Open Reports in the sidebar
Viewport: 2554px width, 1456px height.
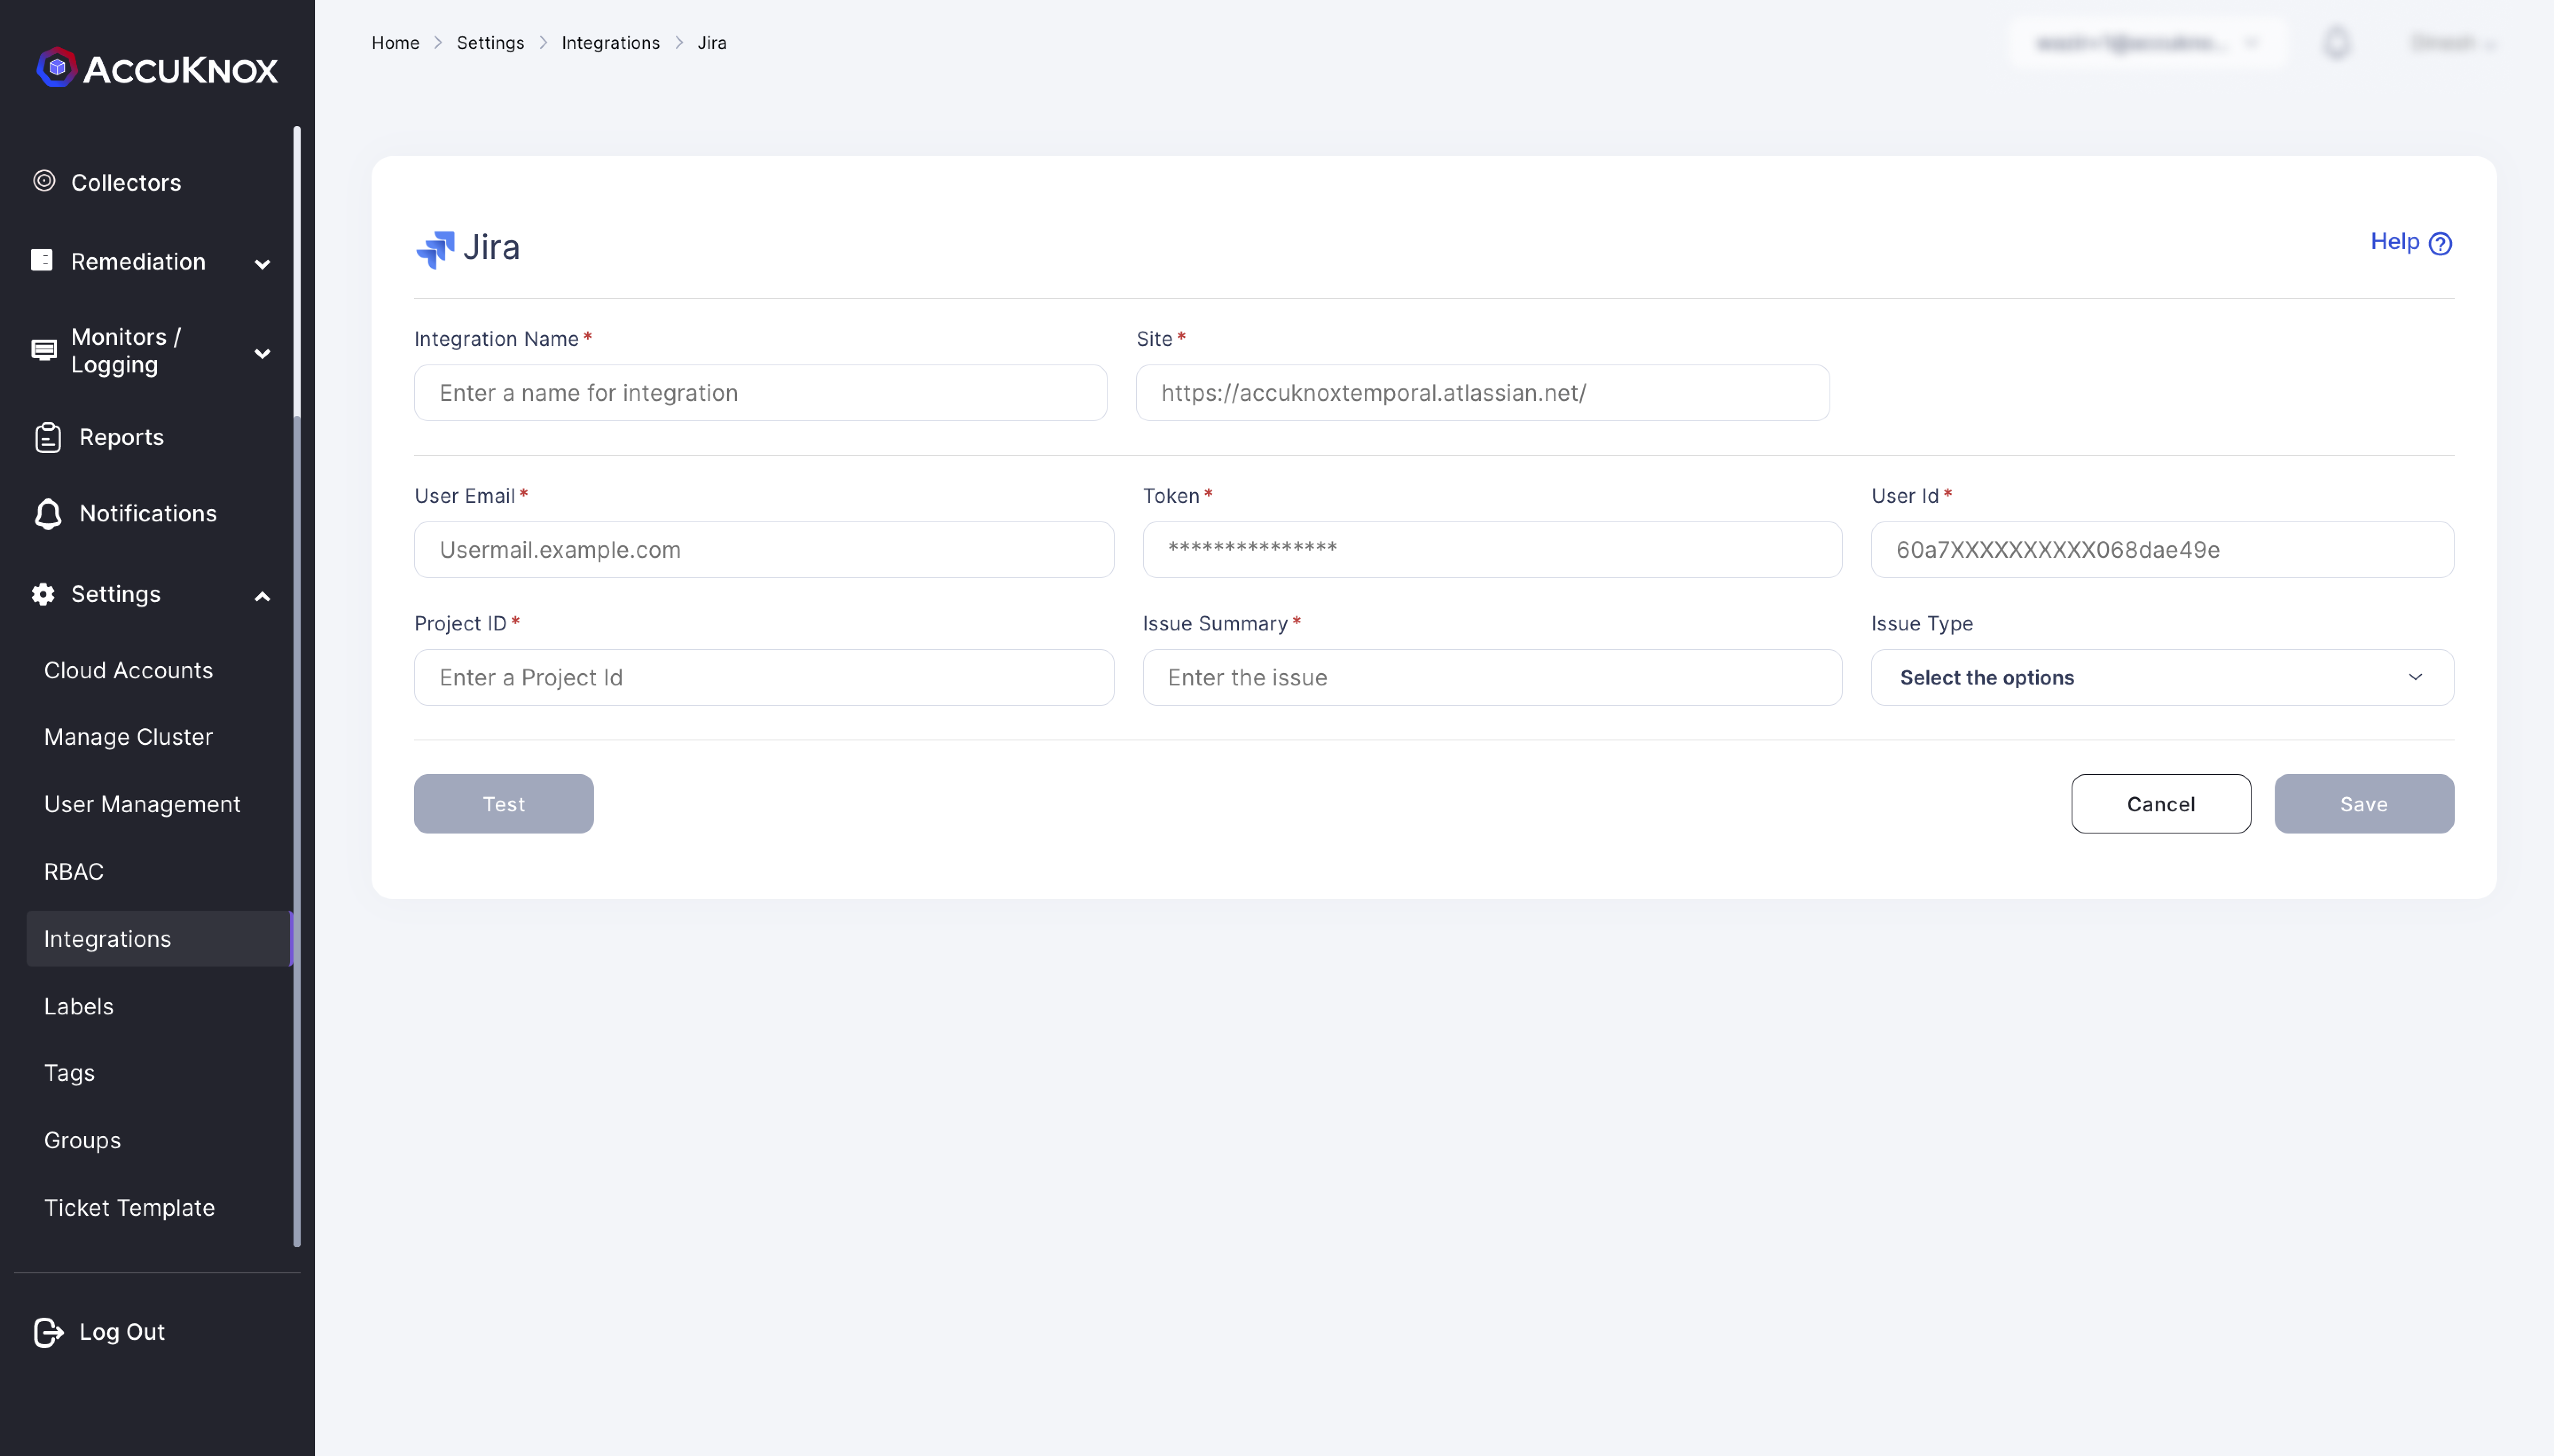click(121, 437)
